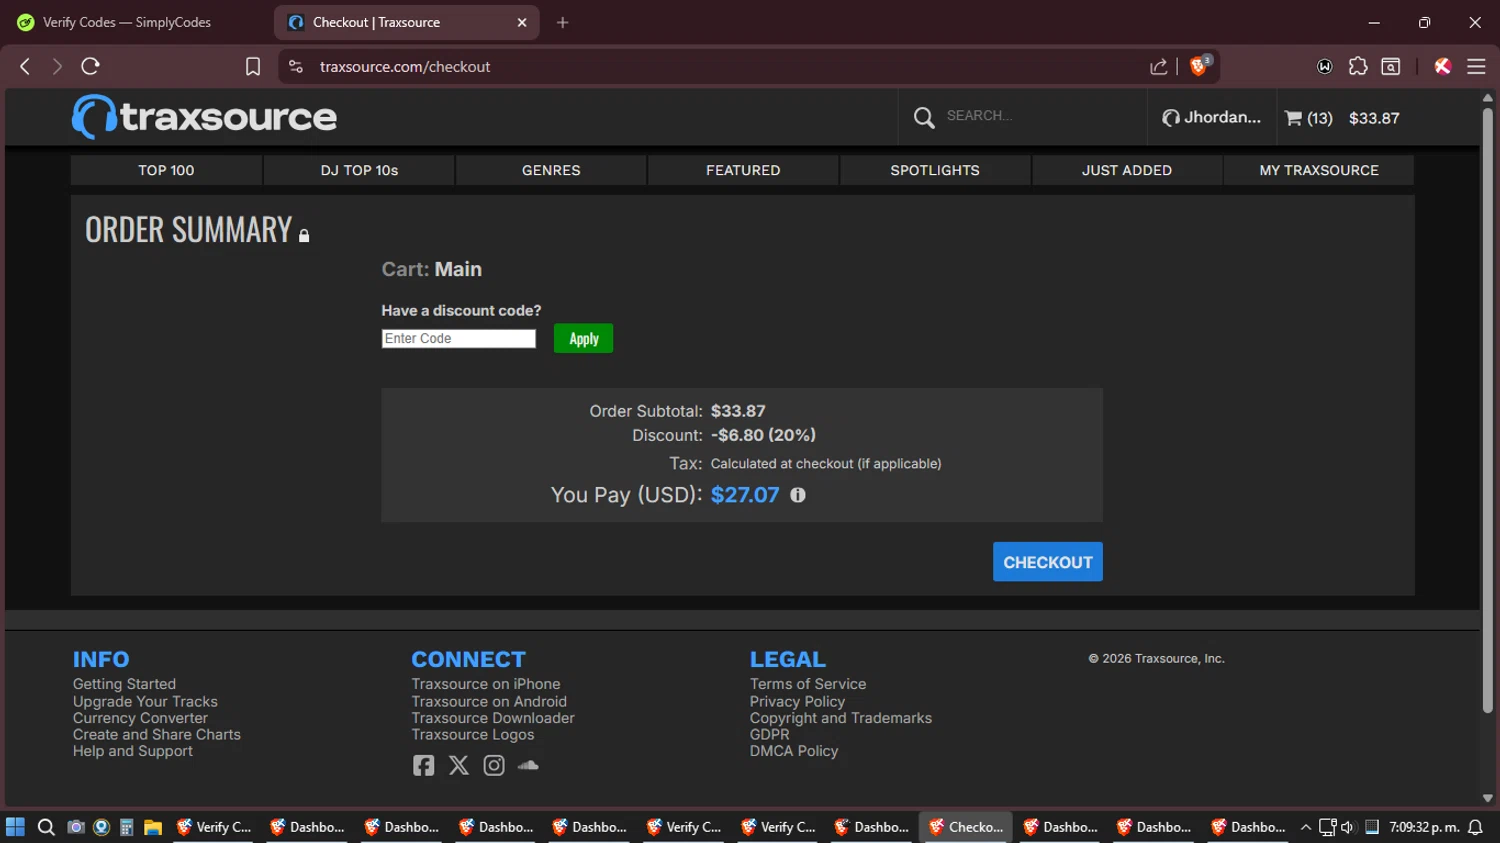Click the Traxsource logo
This screenshot has height=843, width=1500.
(204, 117)
